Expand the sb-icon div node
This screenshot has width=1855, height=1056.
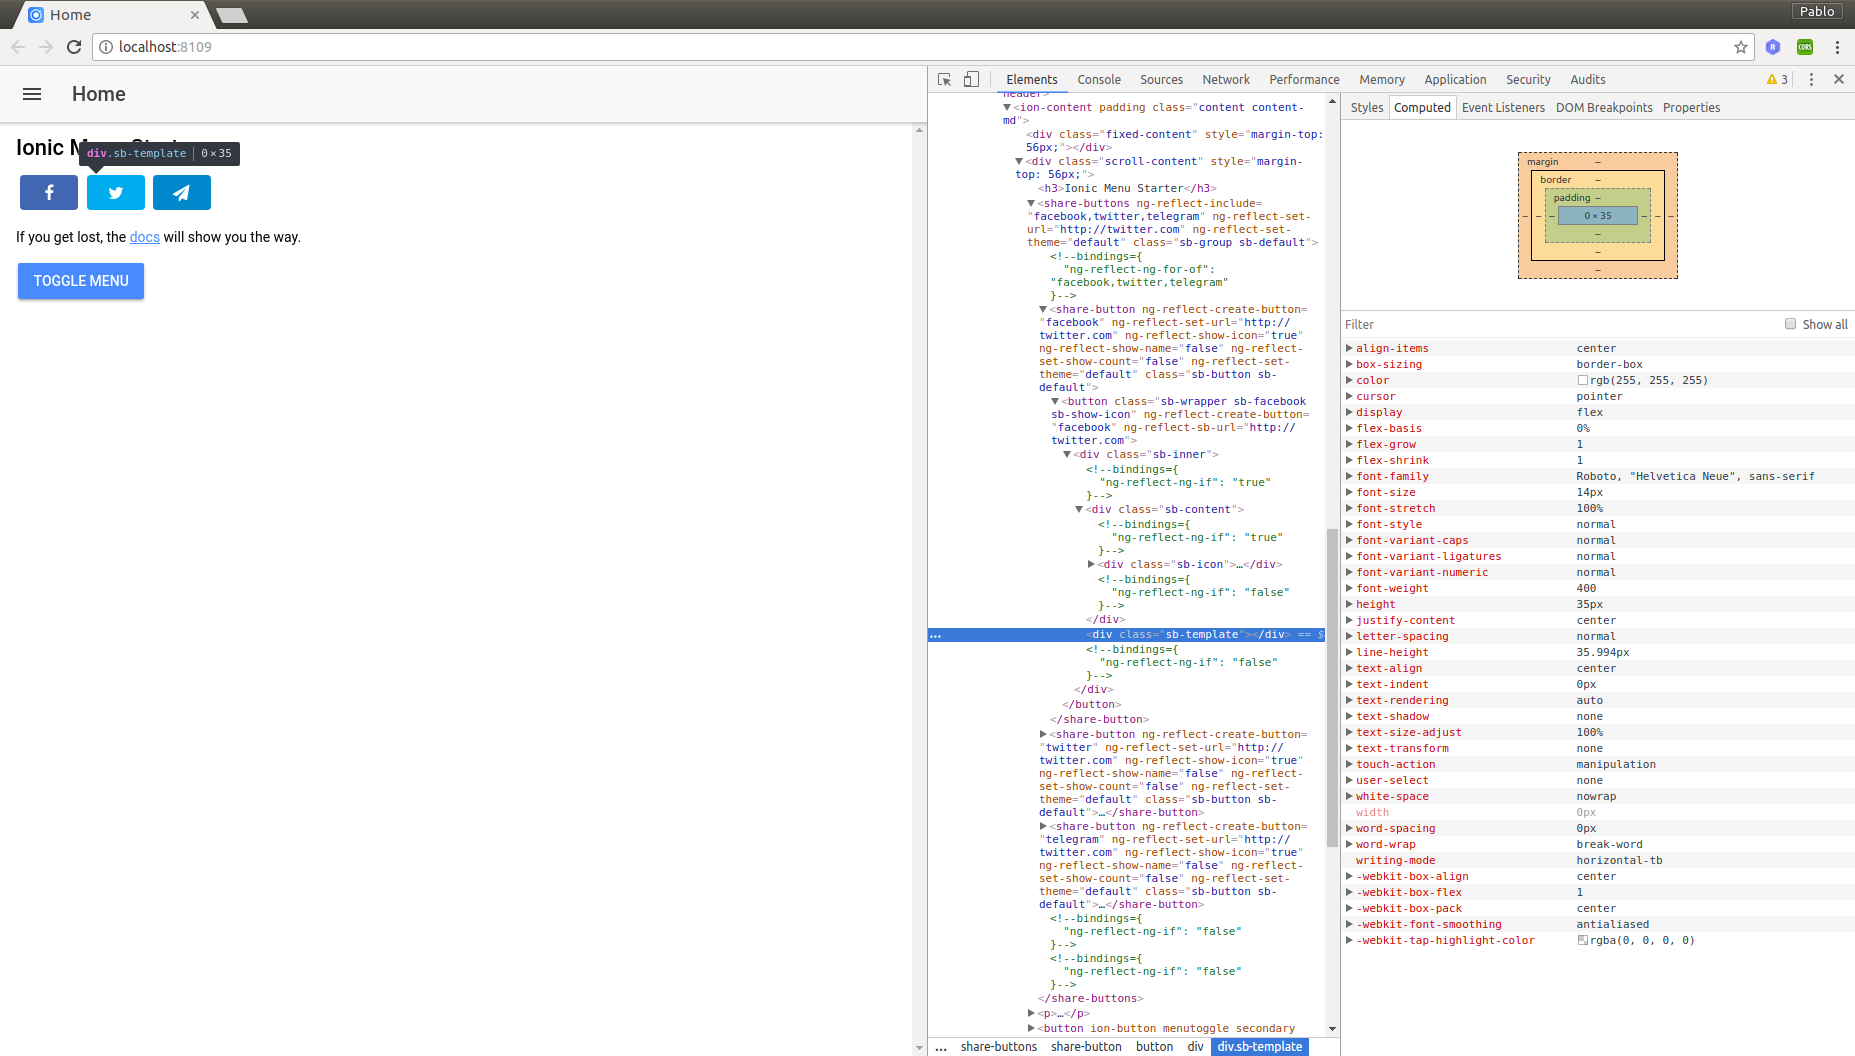point(1091,564)
